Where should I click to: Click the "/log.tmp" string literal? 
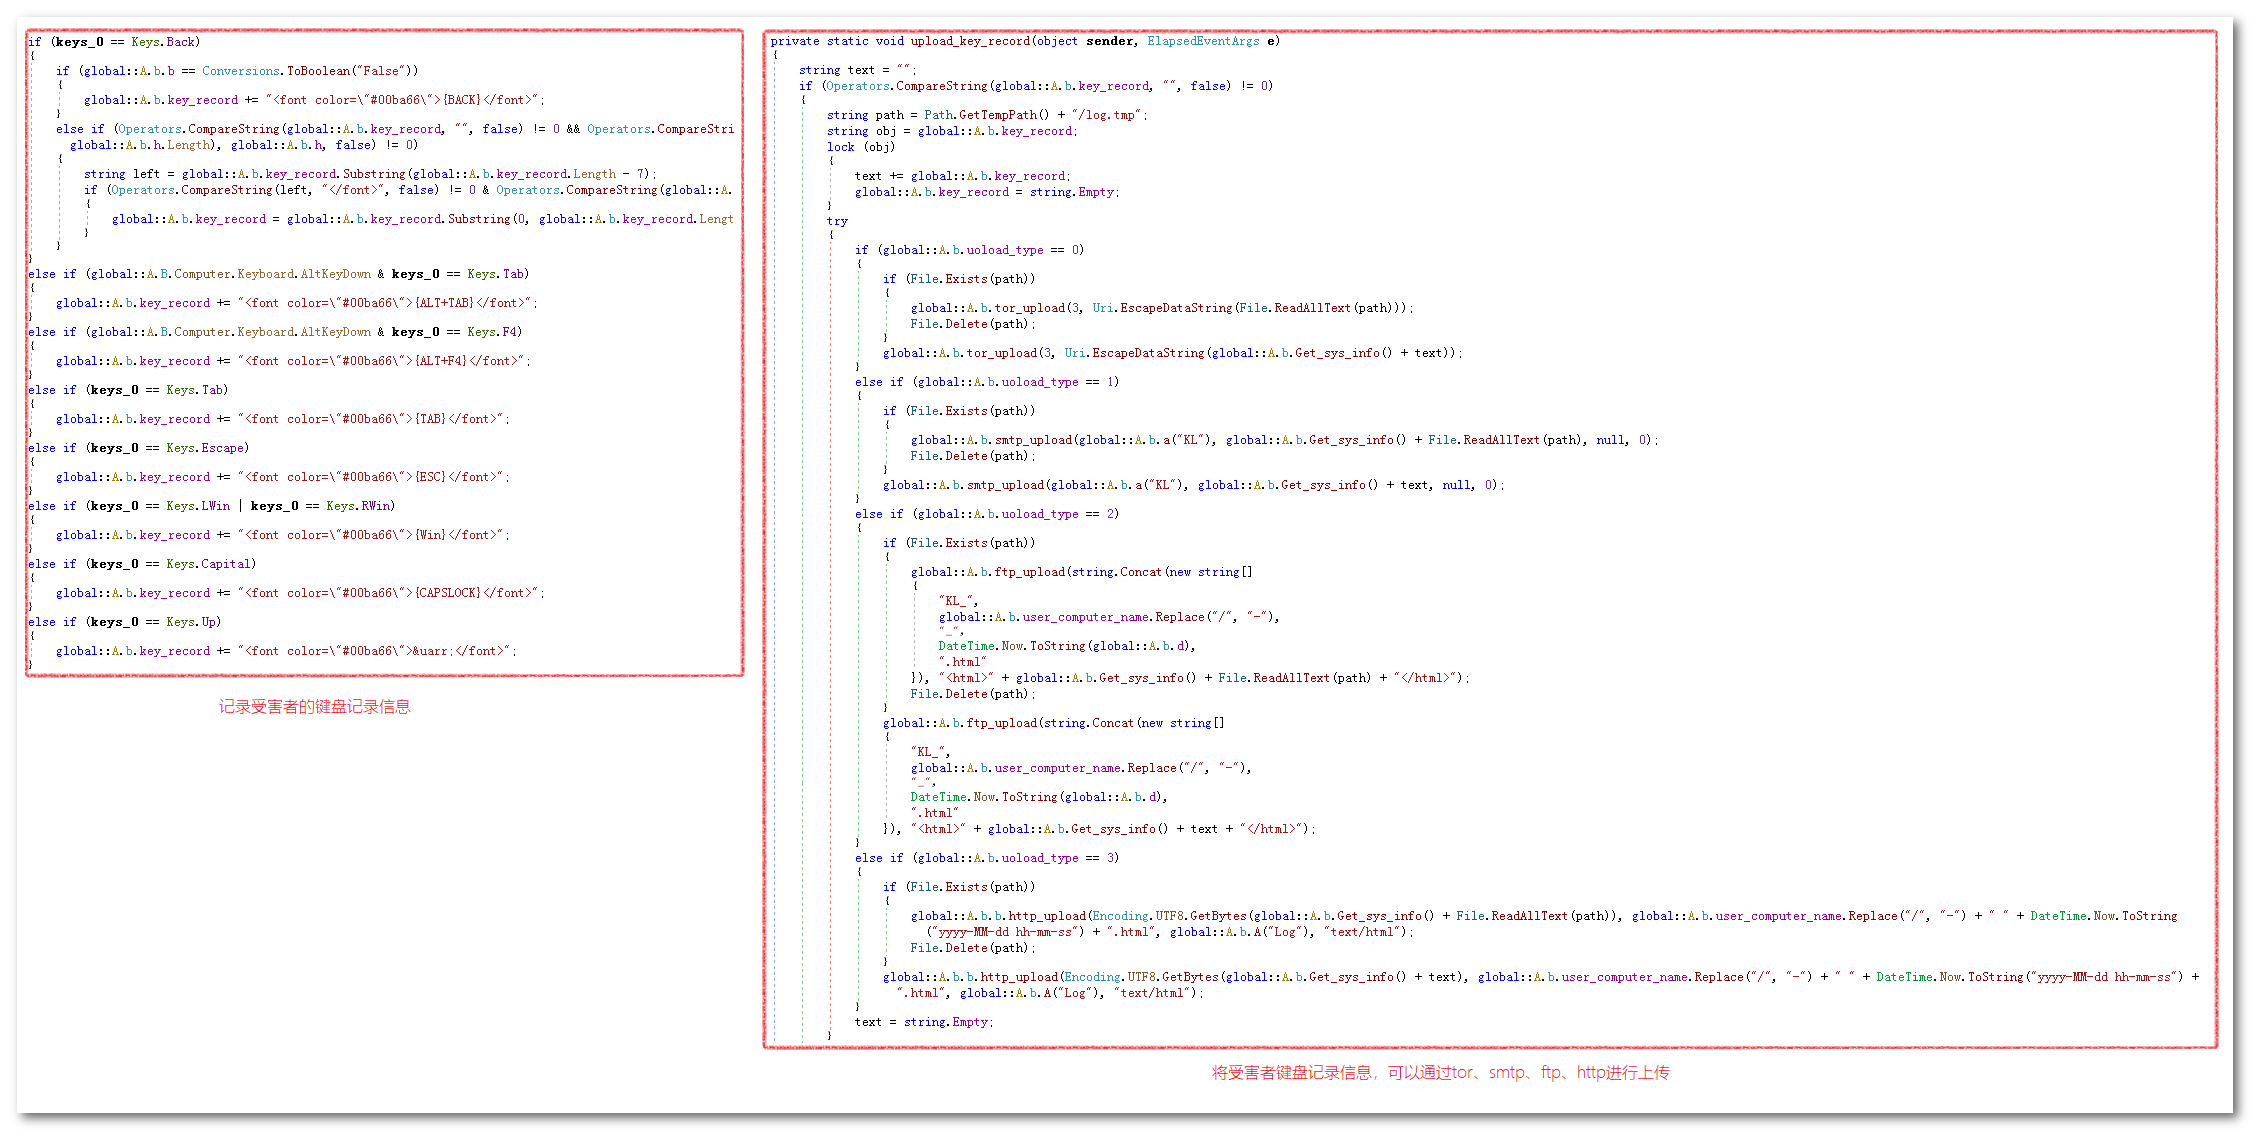click(x=1107, y=115)
